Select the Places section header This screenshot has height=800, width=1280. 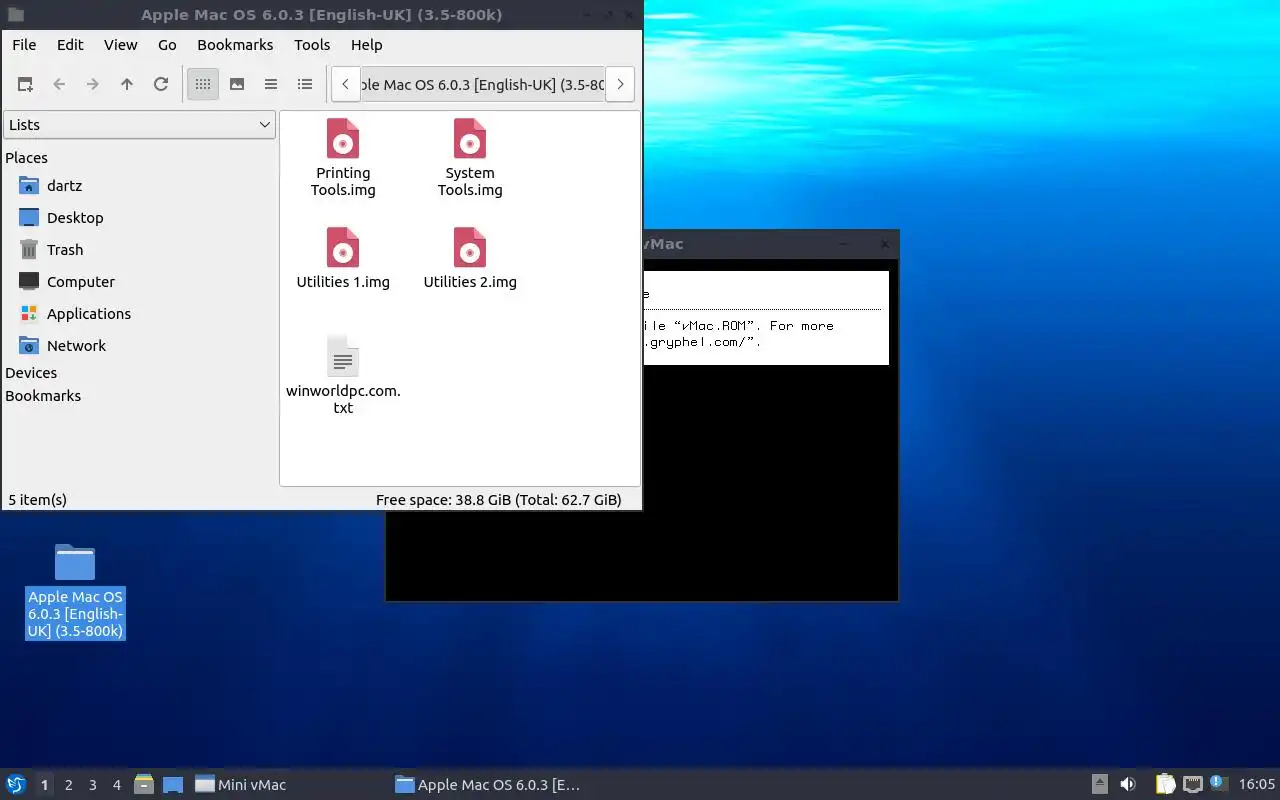[x=26, y=158]
